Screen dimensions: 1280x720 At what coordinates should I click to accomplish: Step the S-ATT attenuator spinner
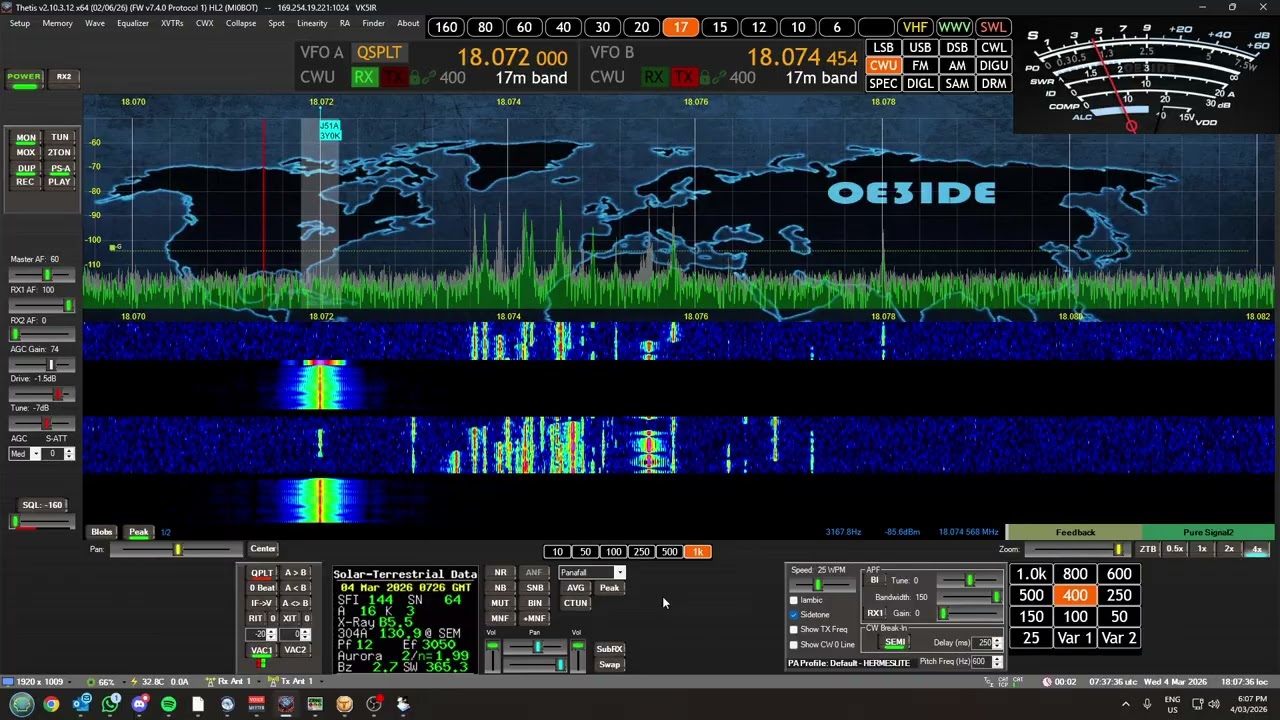click(x=69, y=454)
